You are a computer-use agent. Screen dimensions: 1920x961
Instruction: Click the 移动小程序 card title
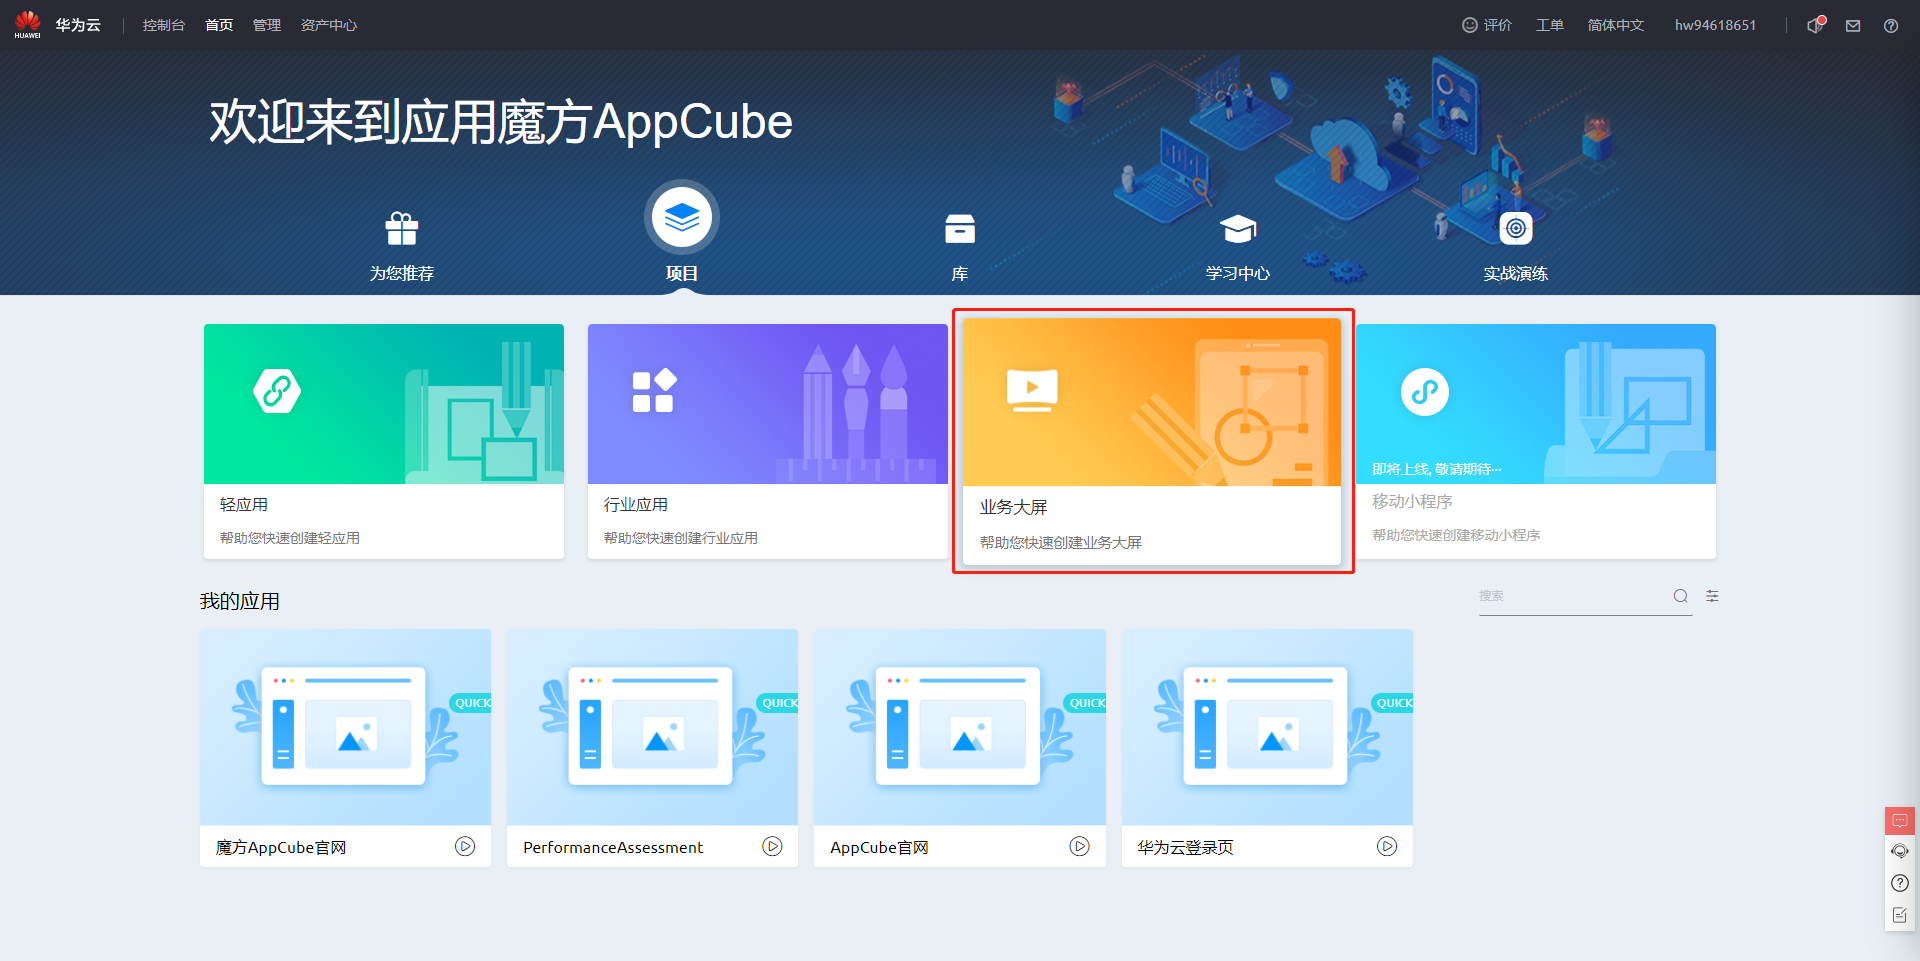point(1412,501)
